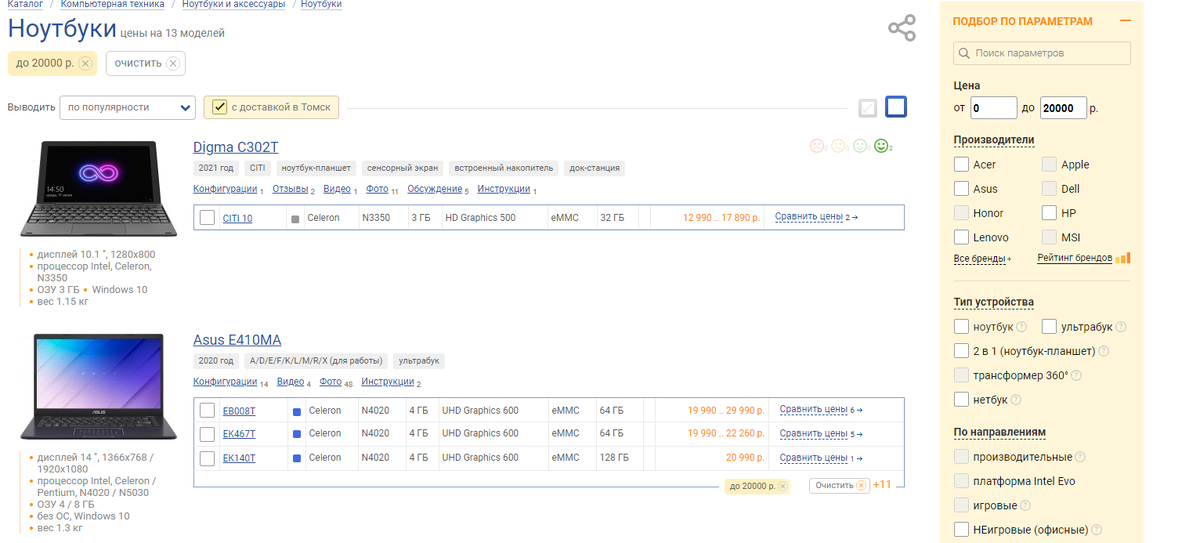Viewport: 1200px width, 543px height.
Task: Click the share icon near page title
Action: pos(902,28)
